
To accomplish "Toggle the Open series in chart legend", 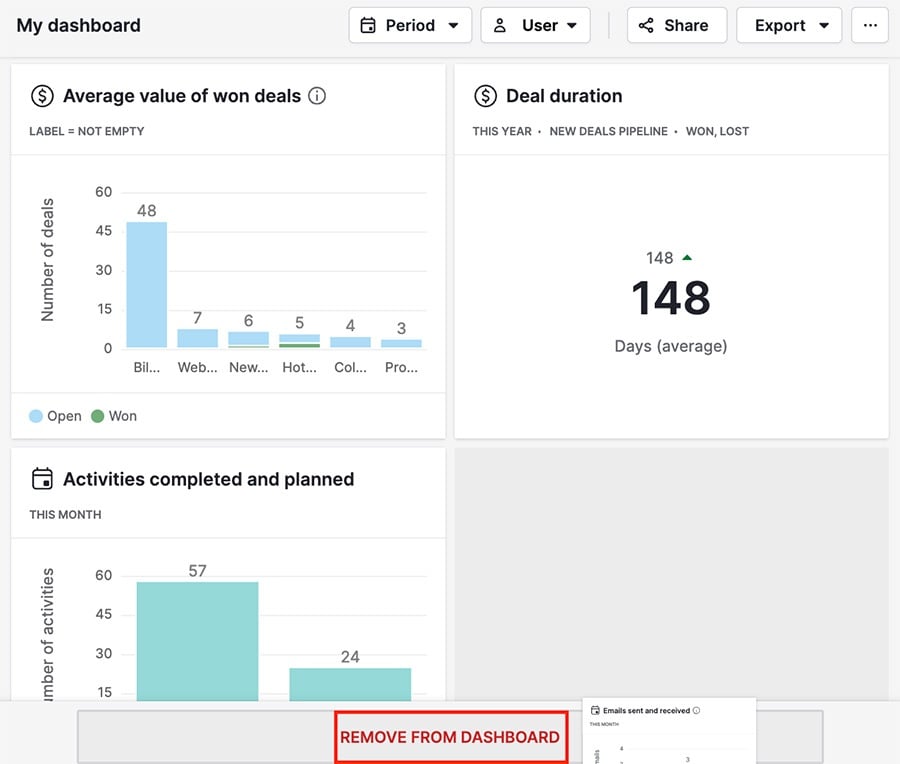I will click(x=56, y=416).
